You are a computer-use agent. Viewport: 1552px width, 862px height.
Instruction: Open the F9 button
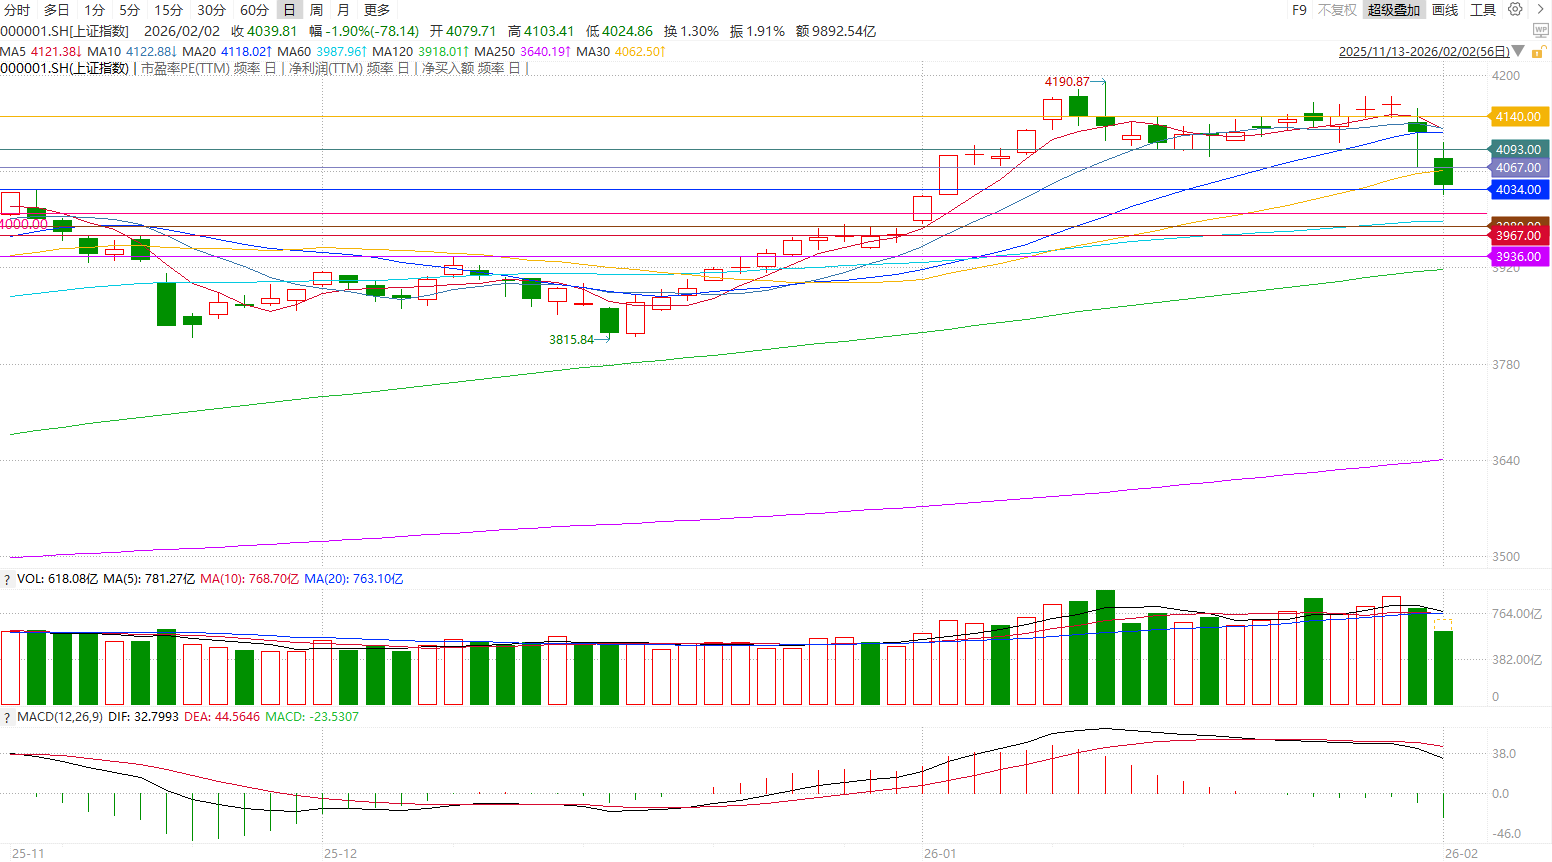point(1299,10)
